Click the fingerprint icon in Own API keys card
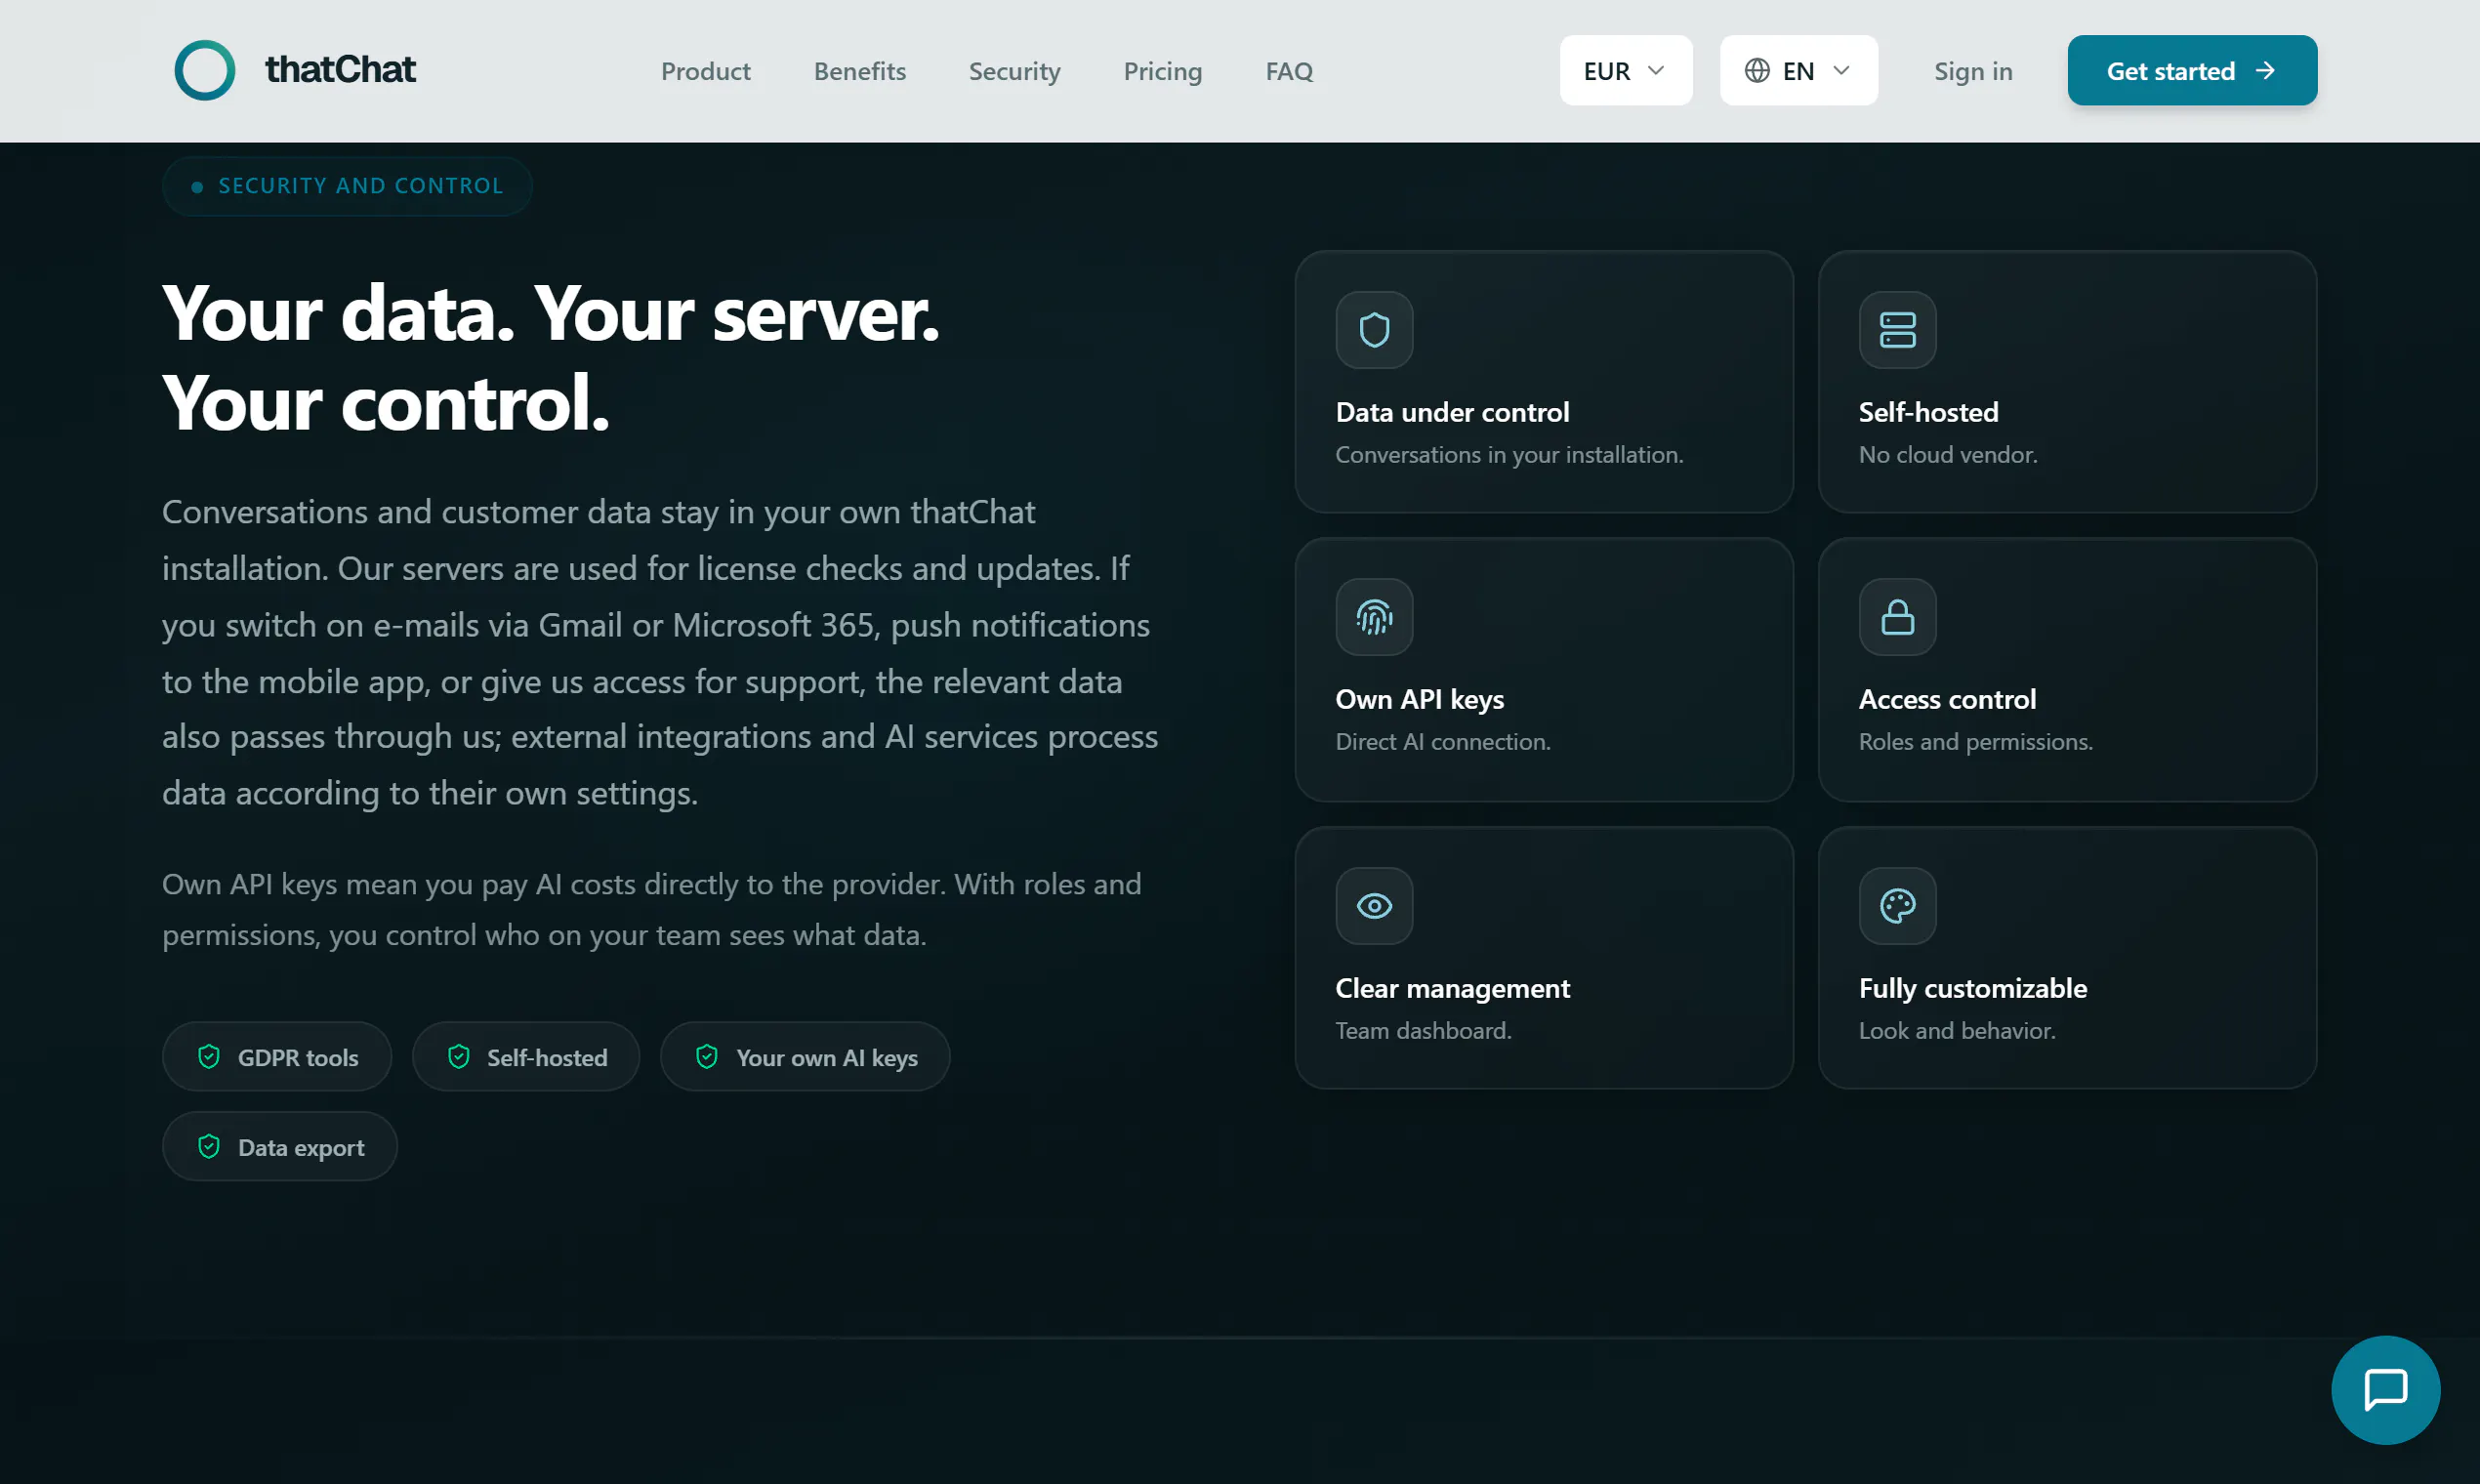The height and width of the screenshot is (1484, 2480). (1374, 617)
